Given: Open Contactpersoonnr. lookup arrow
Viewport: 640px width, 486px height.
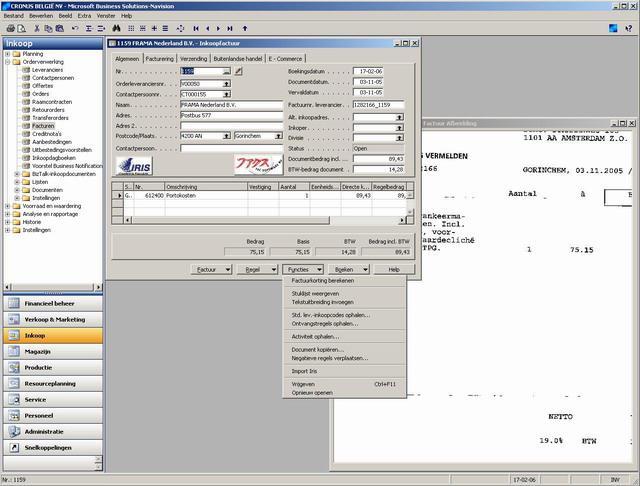Looking at the screenshot, I should click(227, 94).
